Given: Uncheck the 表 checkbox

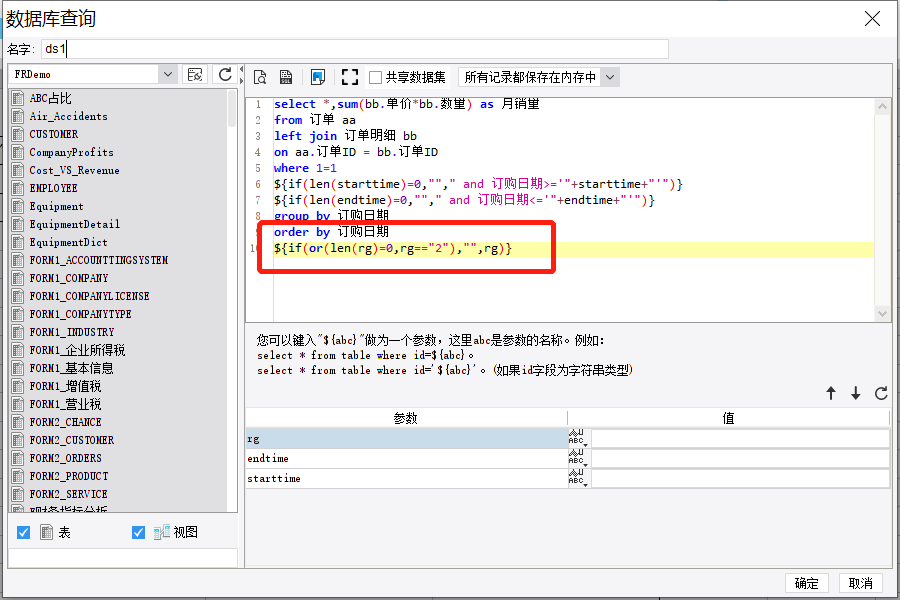Looking at the screenshot, I should click(x=24, y=532).
